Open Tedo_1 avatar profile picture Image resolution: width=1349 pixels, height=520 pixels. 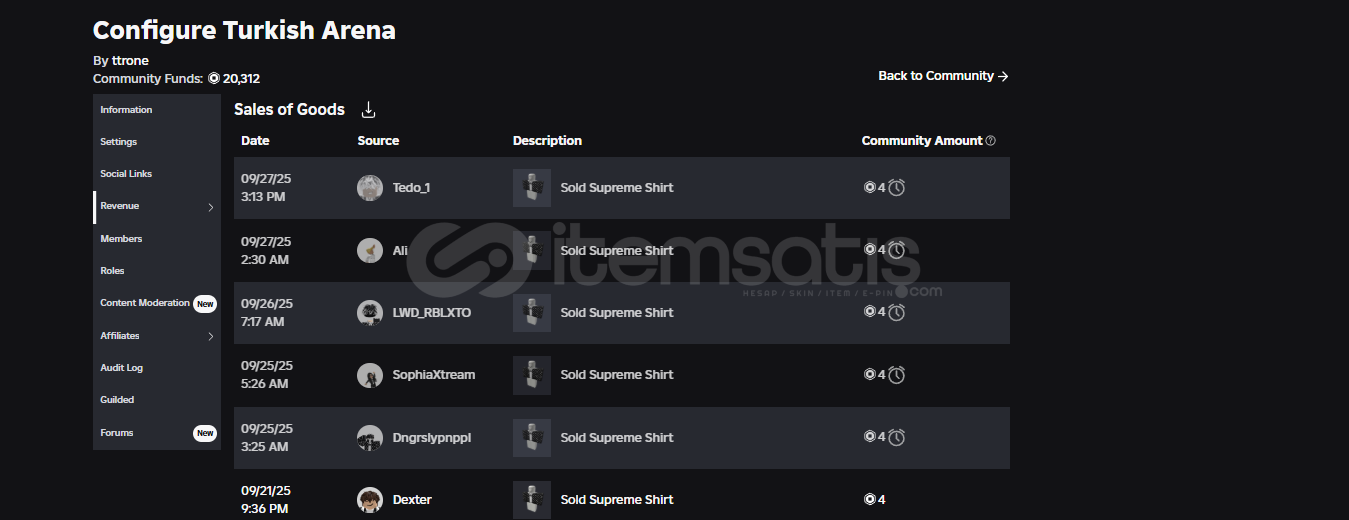click(x=370, y=188)
